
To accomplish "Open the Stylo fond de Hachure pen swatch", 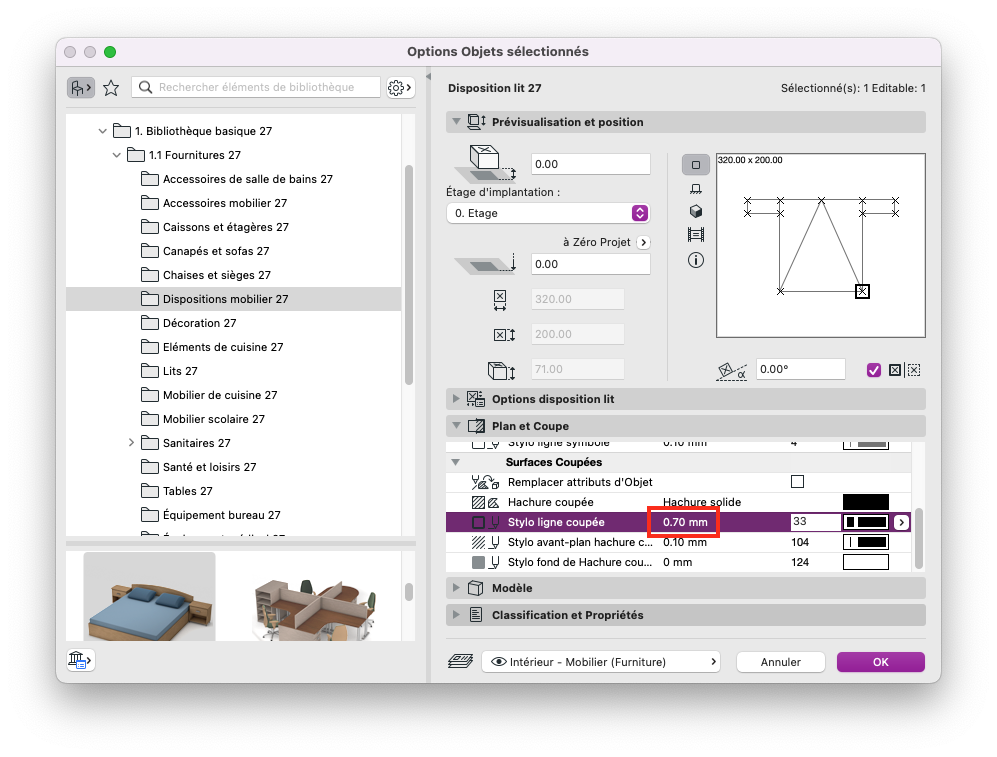I will (865, 563).
